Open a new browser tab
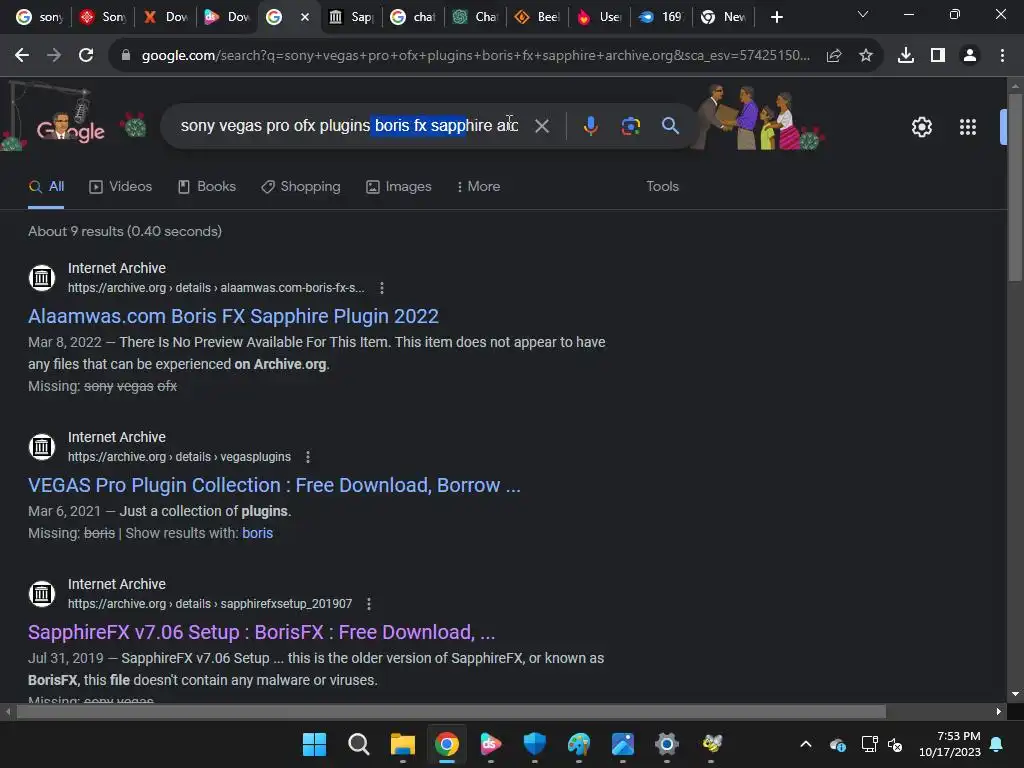This screenshot has height=768, width=1024. [776, 17]
